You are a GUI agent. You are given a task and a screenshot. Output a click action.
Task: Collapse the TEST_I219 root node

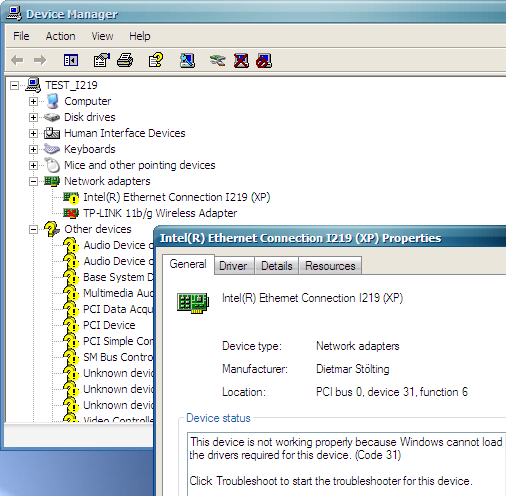point(14,85)
